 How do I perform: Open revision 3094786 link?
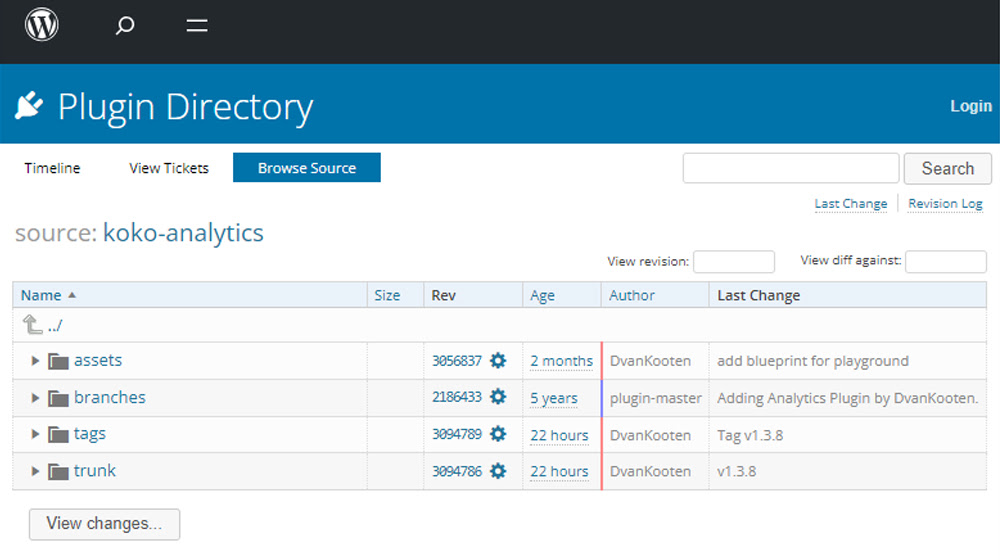[457, 471]
